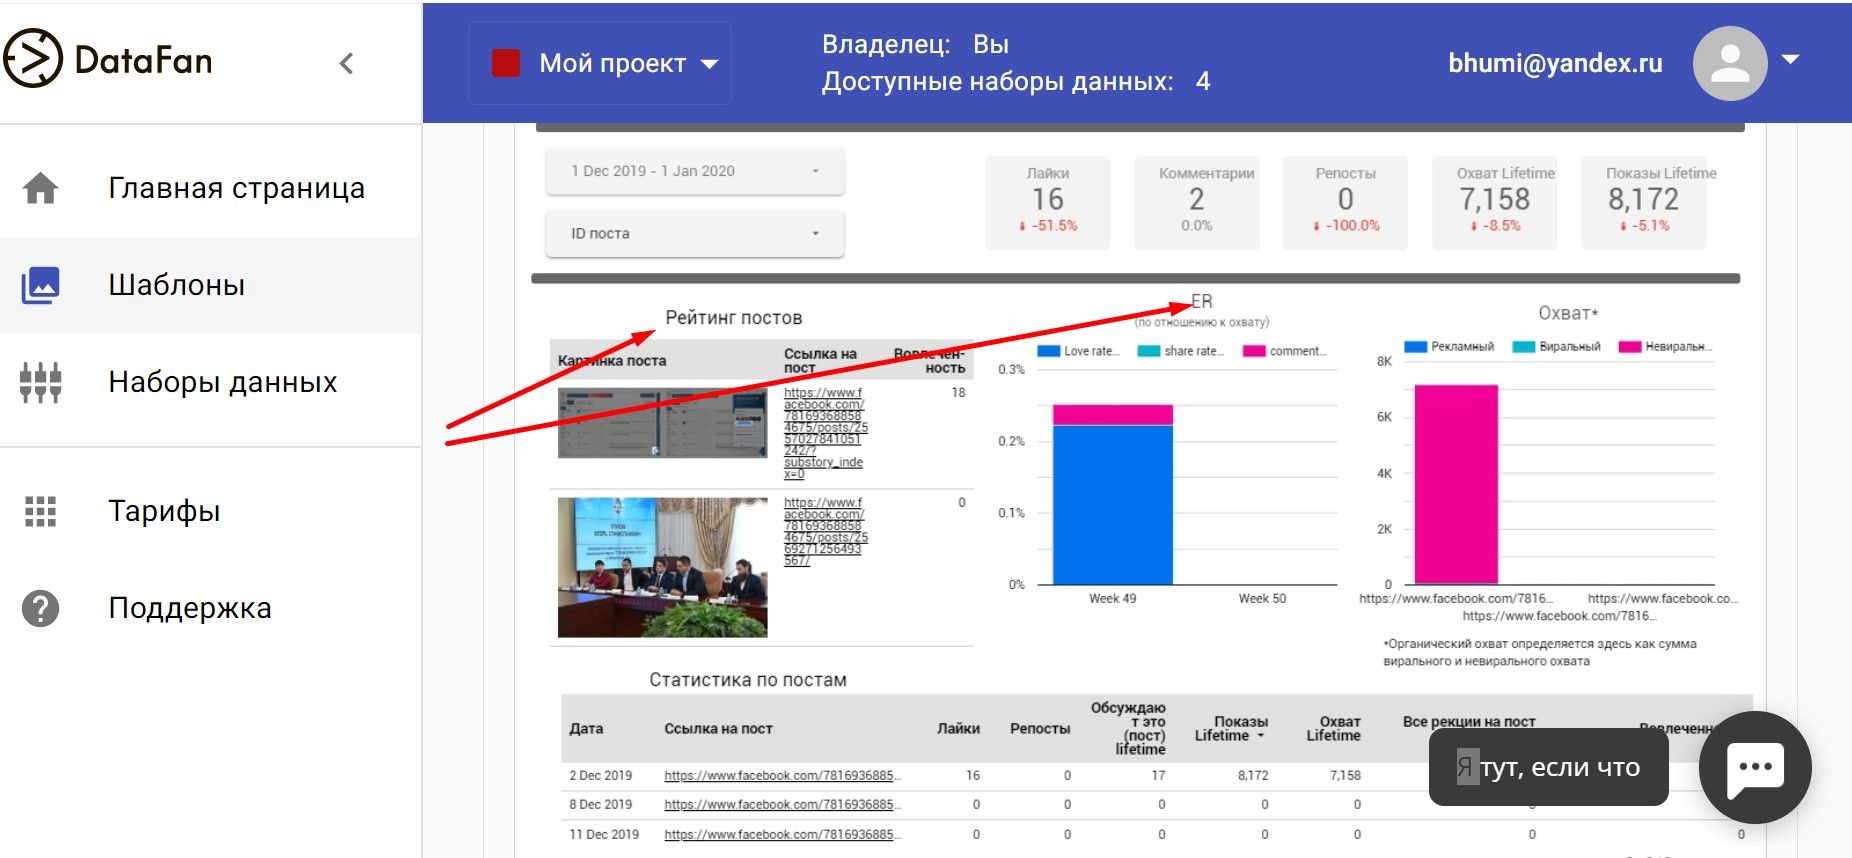The image size is (1852, 858).
Task: Click the datasets icon beside Наборы данных
Action: (40, 382)
